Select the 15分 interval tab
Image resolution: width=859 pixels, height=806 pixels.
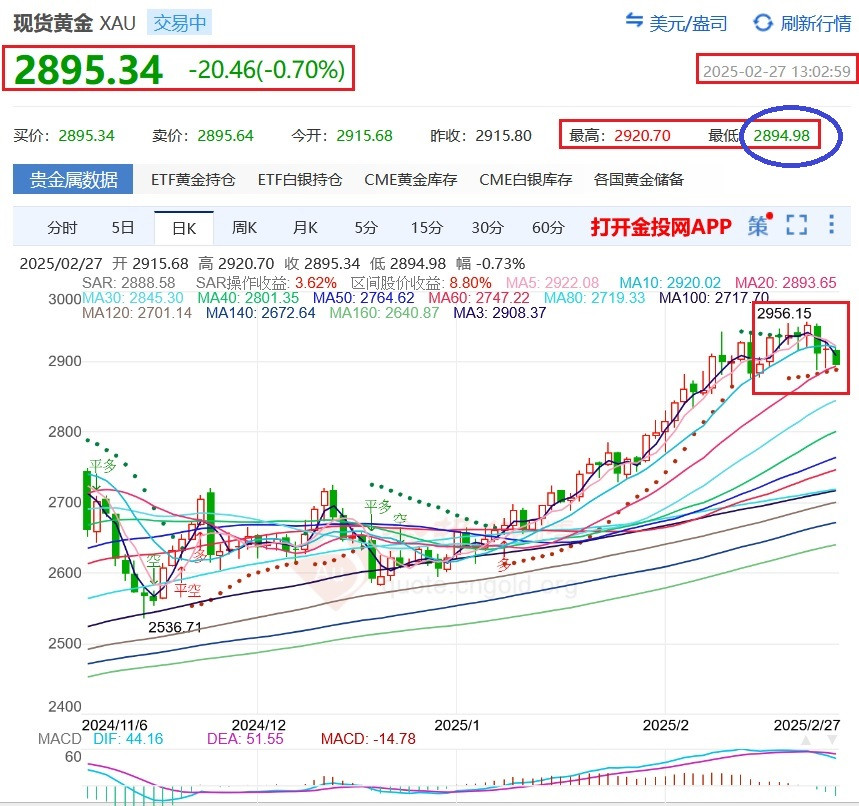click(427, 228)
